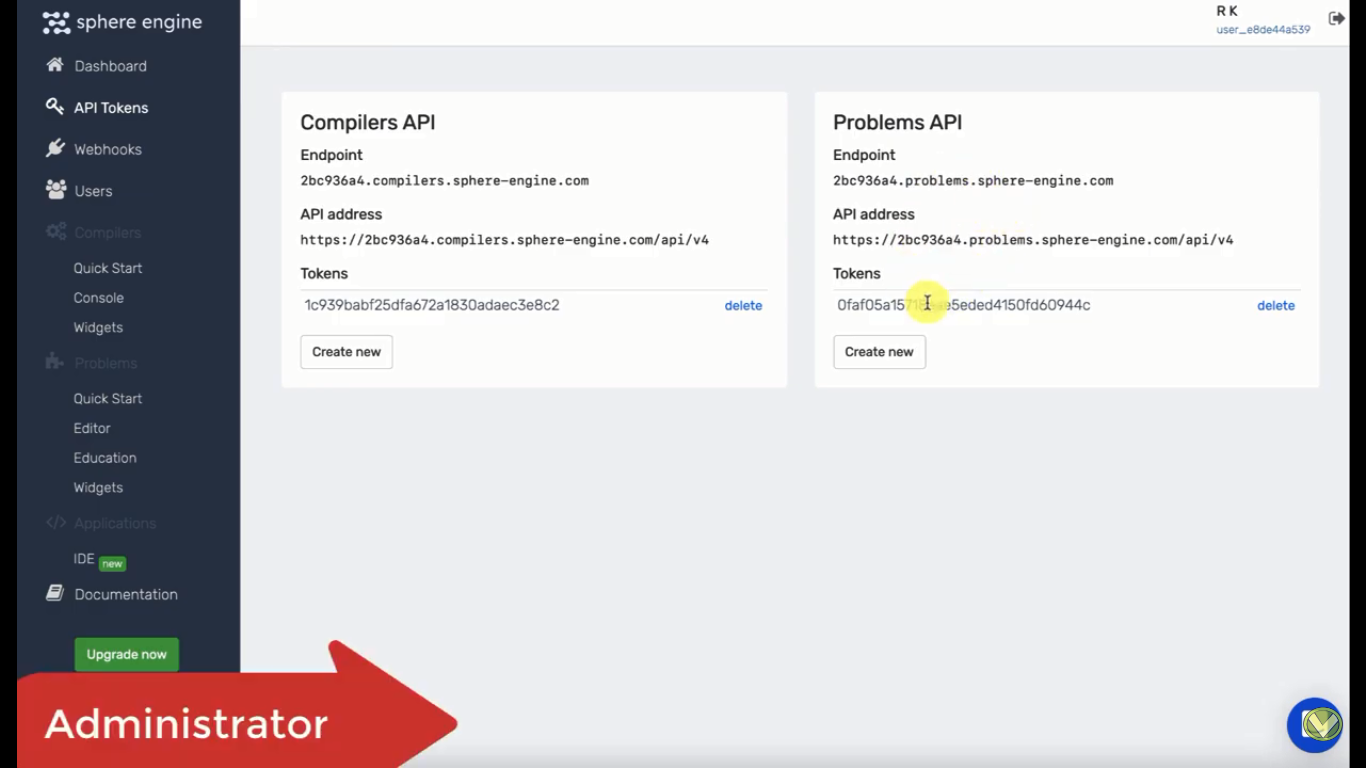The width and height of the screenshot is (1366, 768).
Task: Open Quick Start under the Compilers section
Action: coord(108,268)
